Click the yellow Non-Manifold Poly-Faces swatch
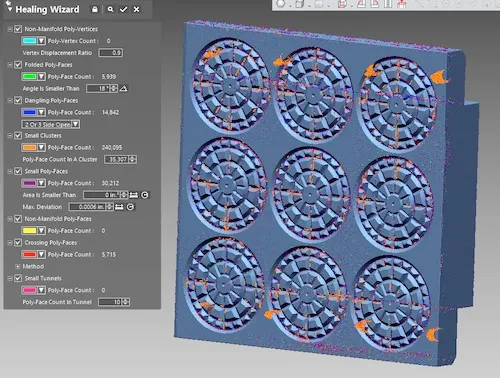Image resolution: width=500 pixels, height=378 pixels. 29,231
